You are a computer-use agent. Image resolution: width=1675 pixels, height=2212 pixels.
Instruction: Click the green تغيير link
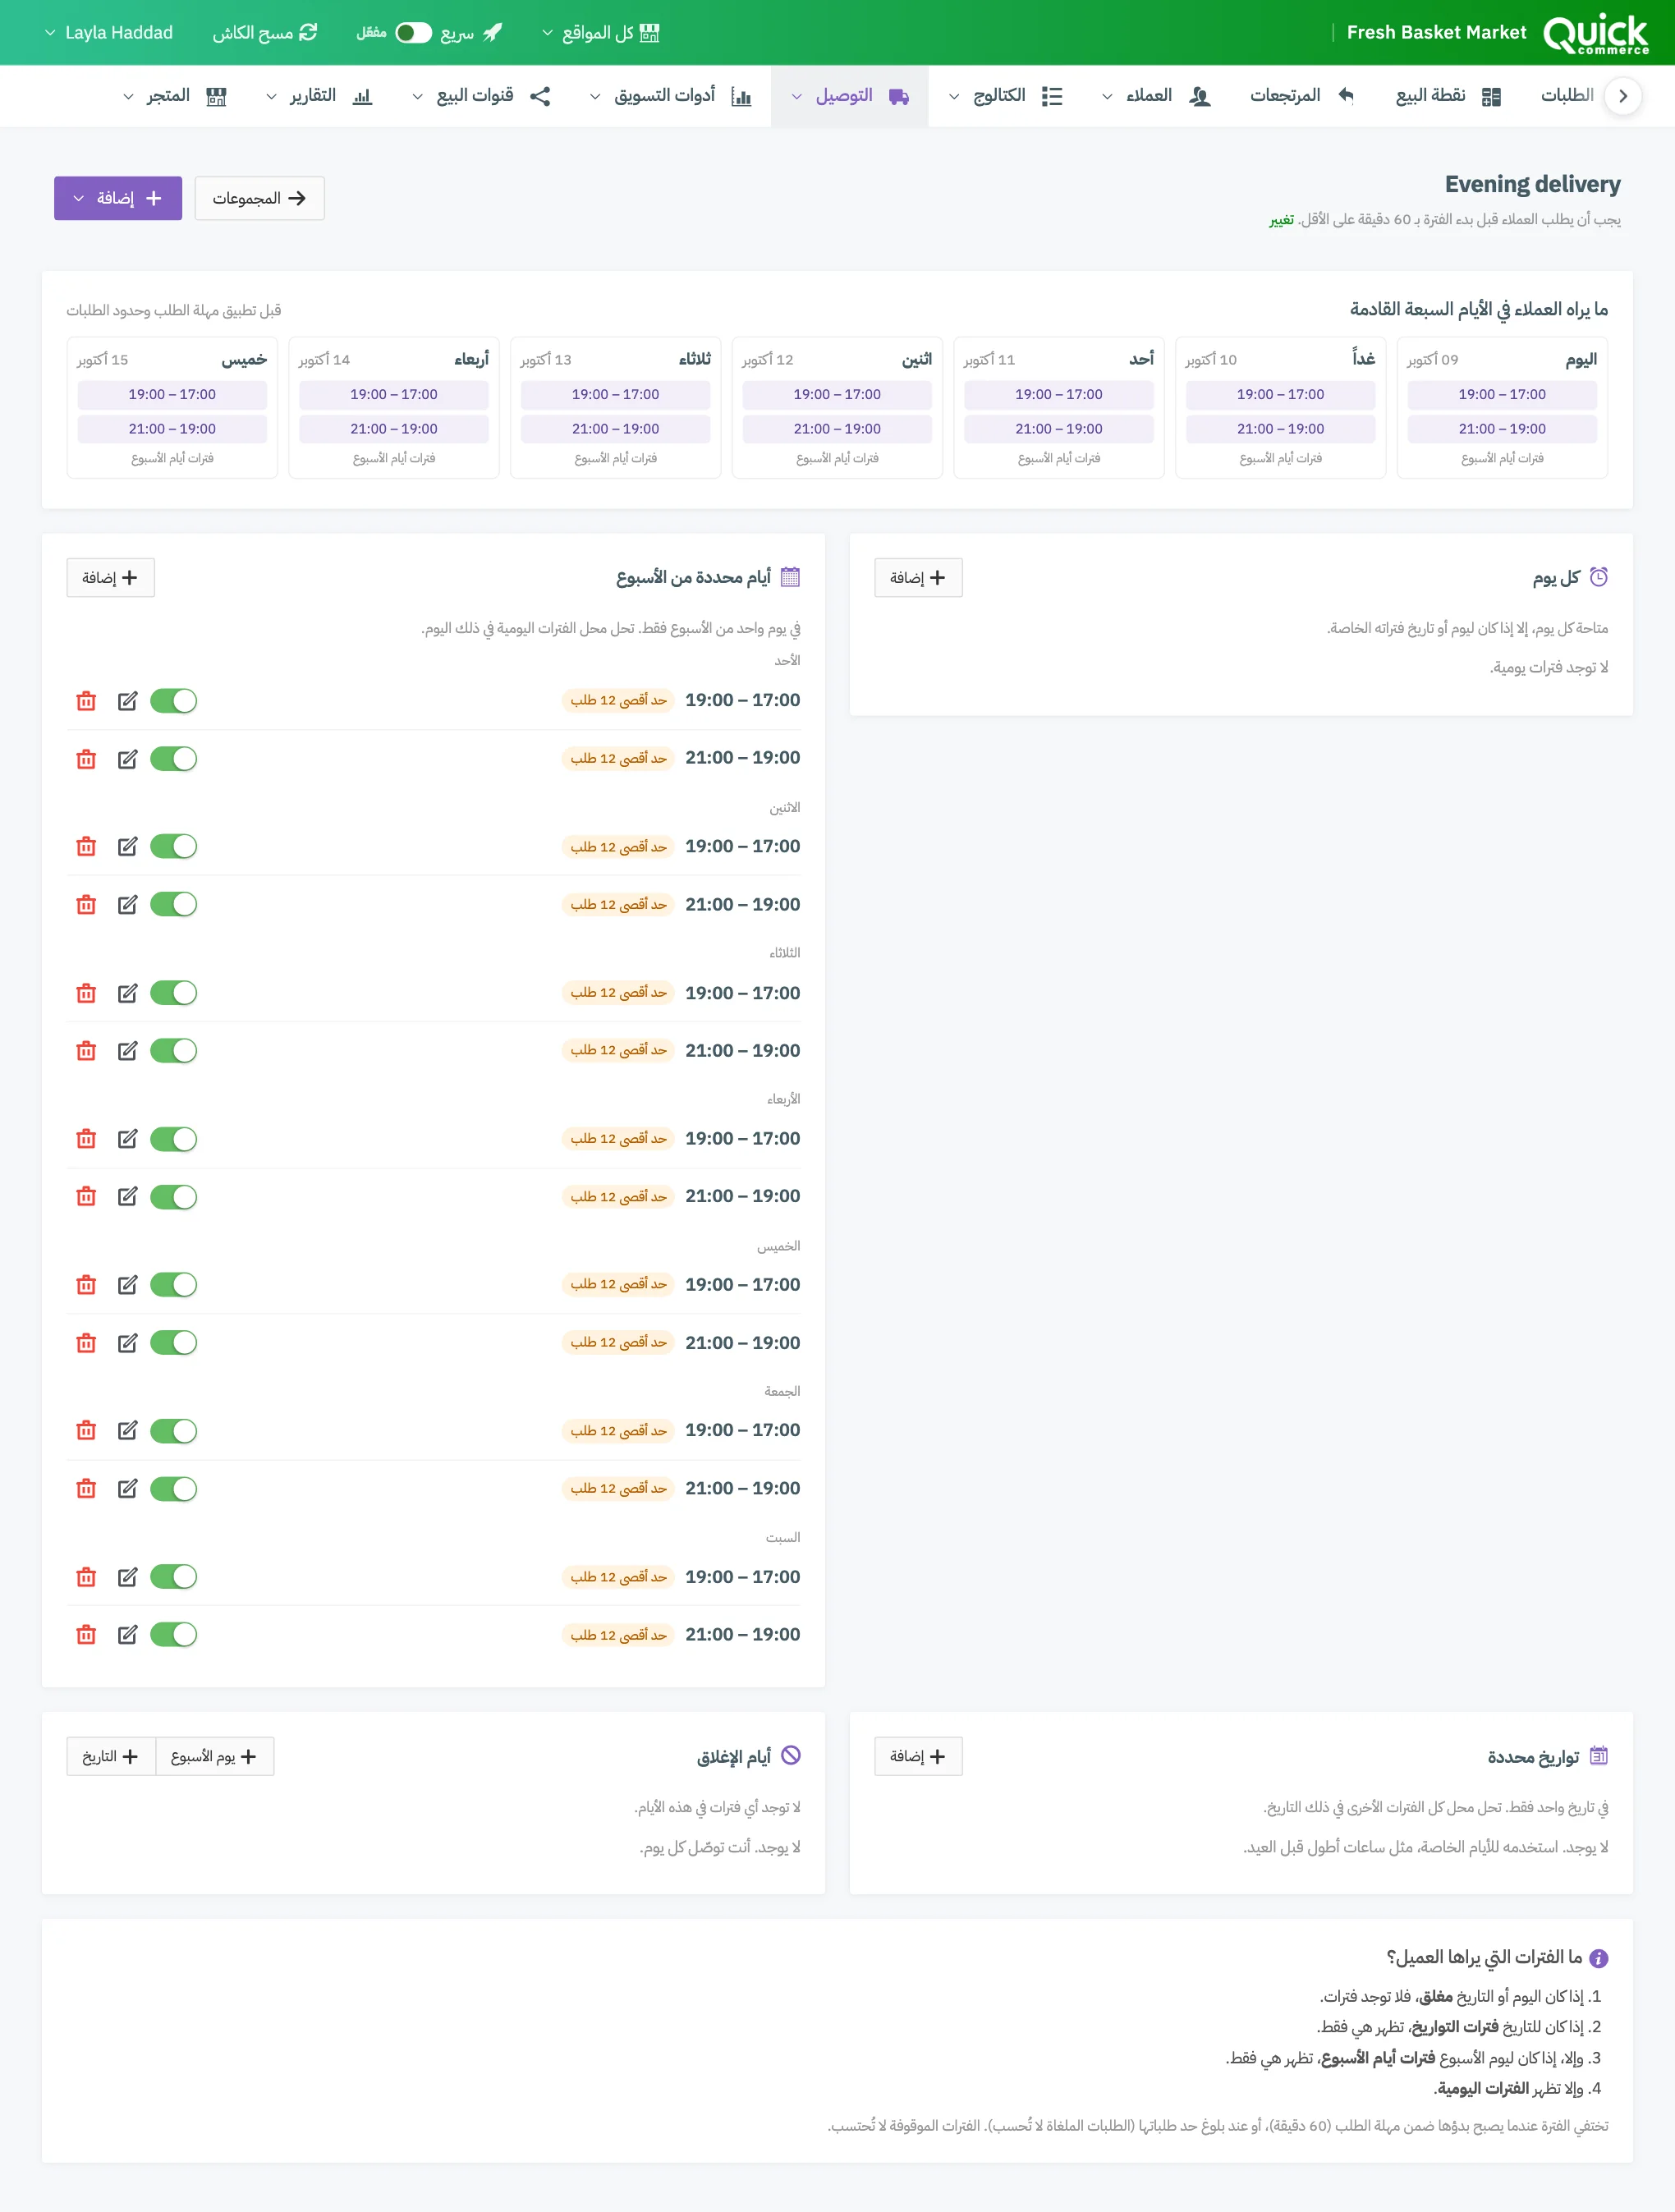point(1282,220)
